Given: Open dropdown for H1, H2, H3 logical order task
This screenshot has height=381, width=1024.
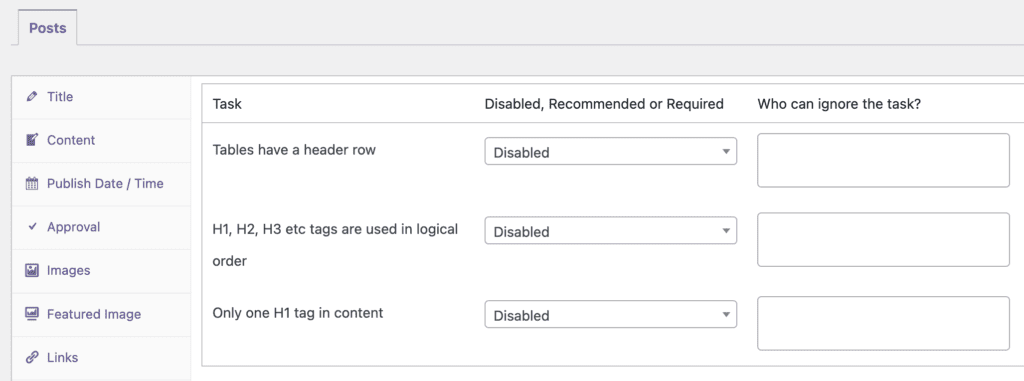Looking at the screenshot, I should (x=611, y=231).
